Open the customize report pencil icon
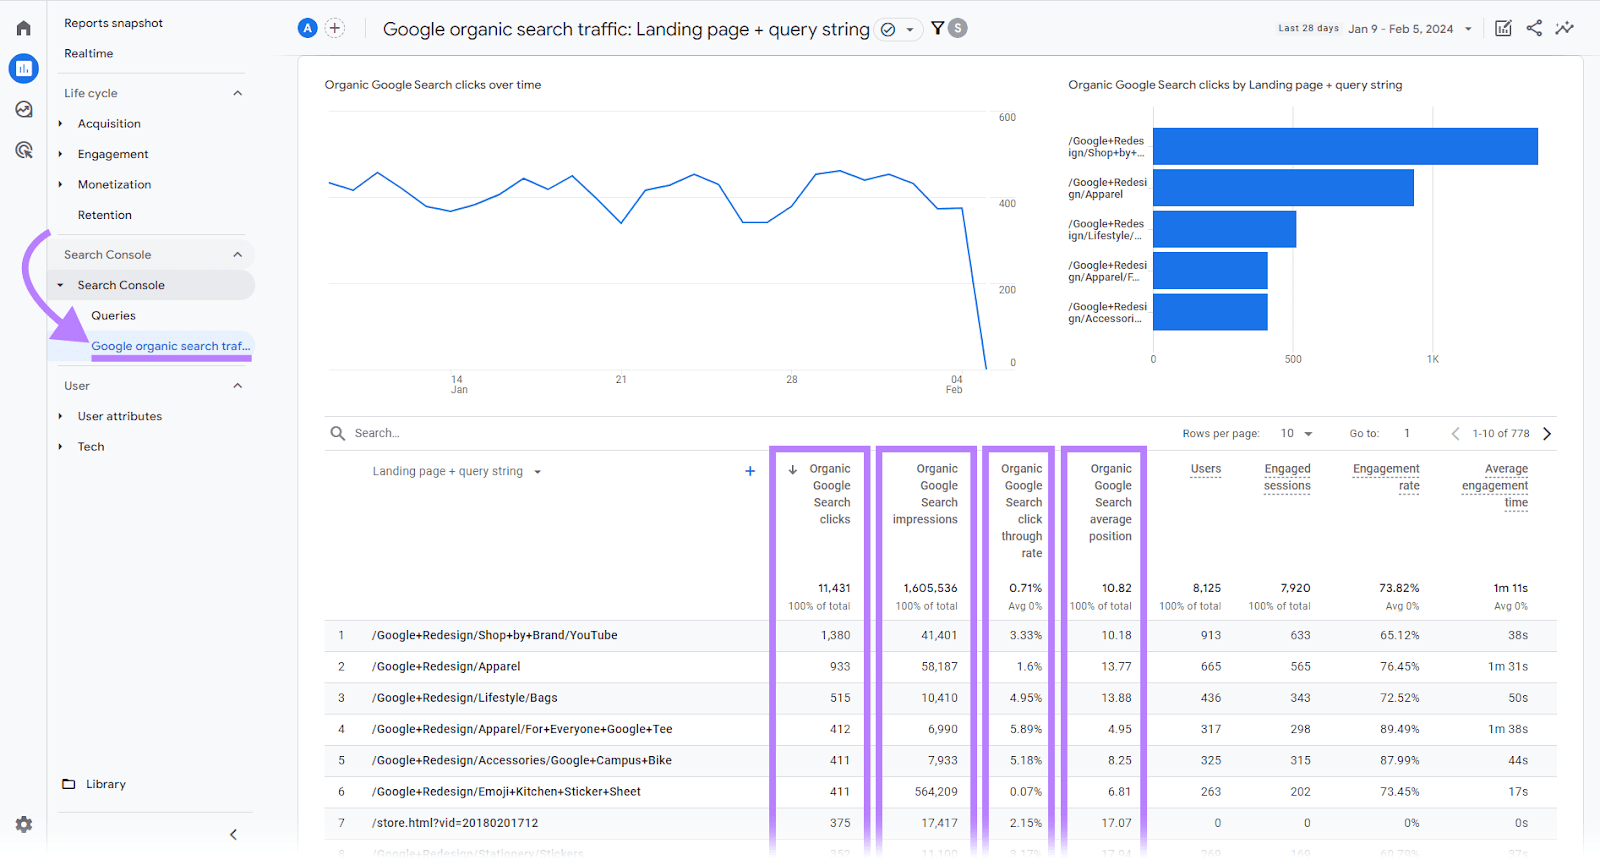Image resolution: width=1600 pixels, height=860 pixels. pyautogui.click(x=1503, y=28)
